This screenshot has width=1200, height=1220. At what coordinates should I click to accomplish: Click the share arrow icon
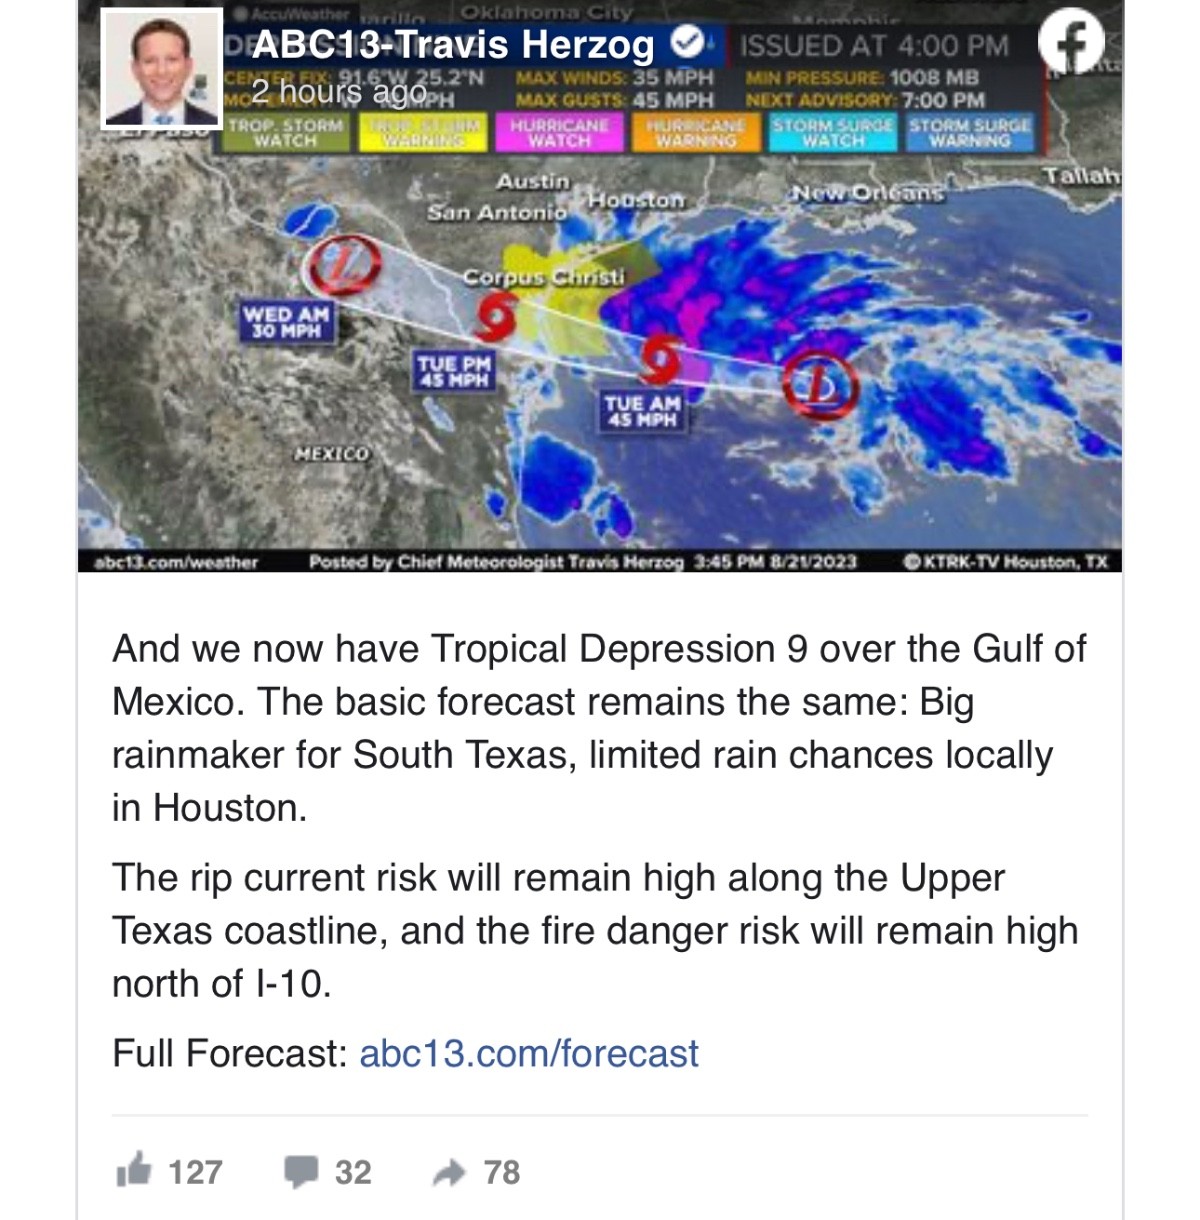click(450, 1172)
